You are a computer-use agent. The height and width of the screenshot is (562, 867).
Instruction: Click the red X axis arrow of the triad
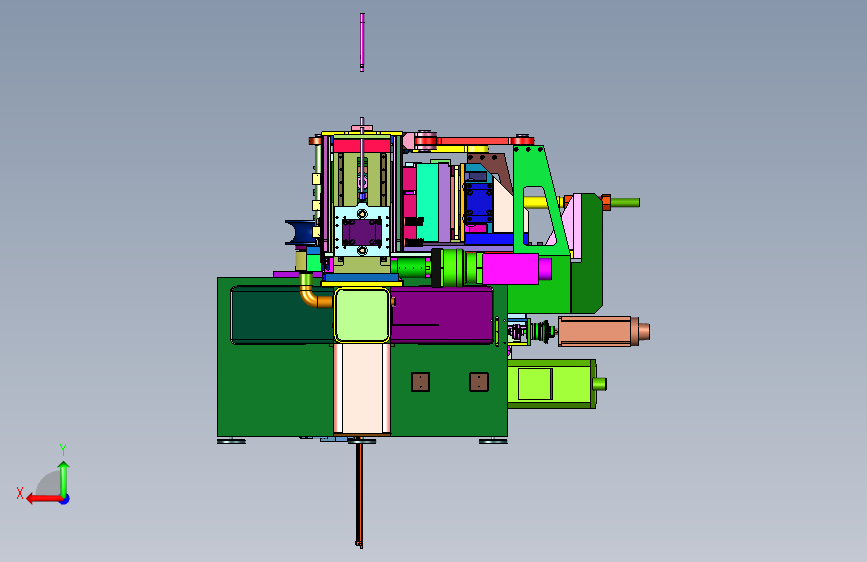(44, 499)
